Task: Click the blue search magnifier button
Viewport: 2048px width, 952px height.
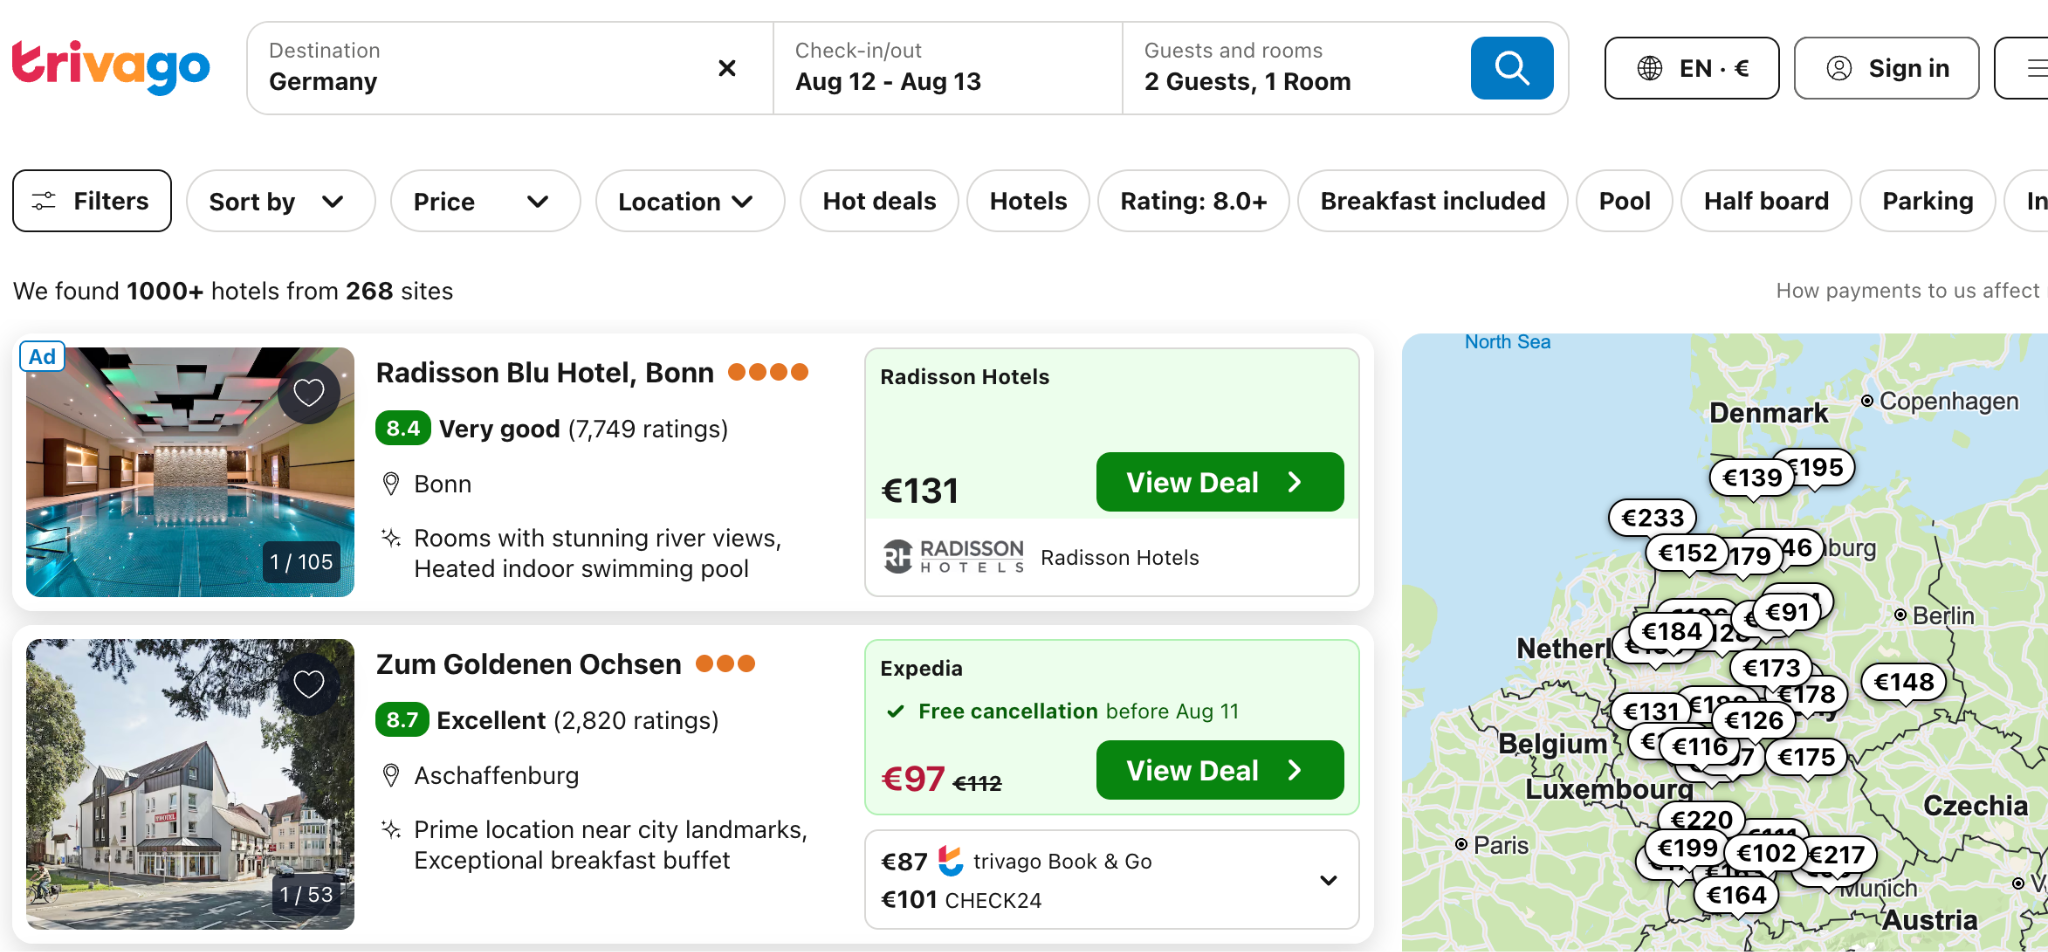Action: (1512, 68)
